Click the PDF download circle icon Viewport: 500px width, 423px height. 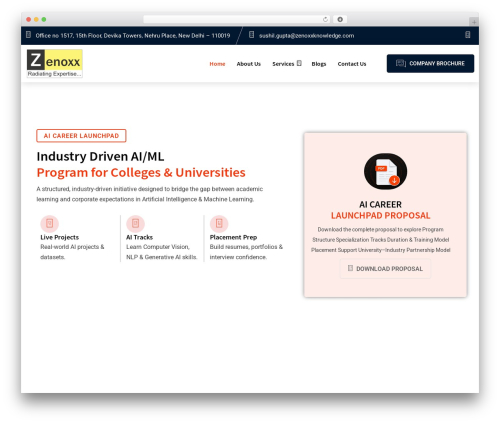[x=385, y=171]
